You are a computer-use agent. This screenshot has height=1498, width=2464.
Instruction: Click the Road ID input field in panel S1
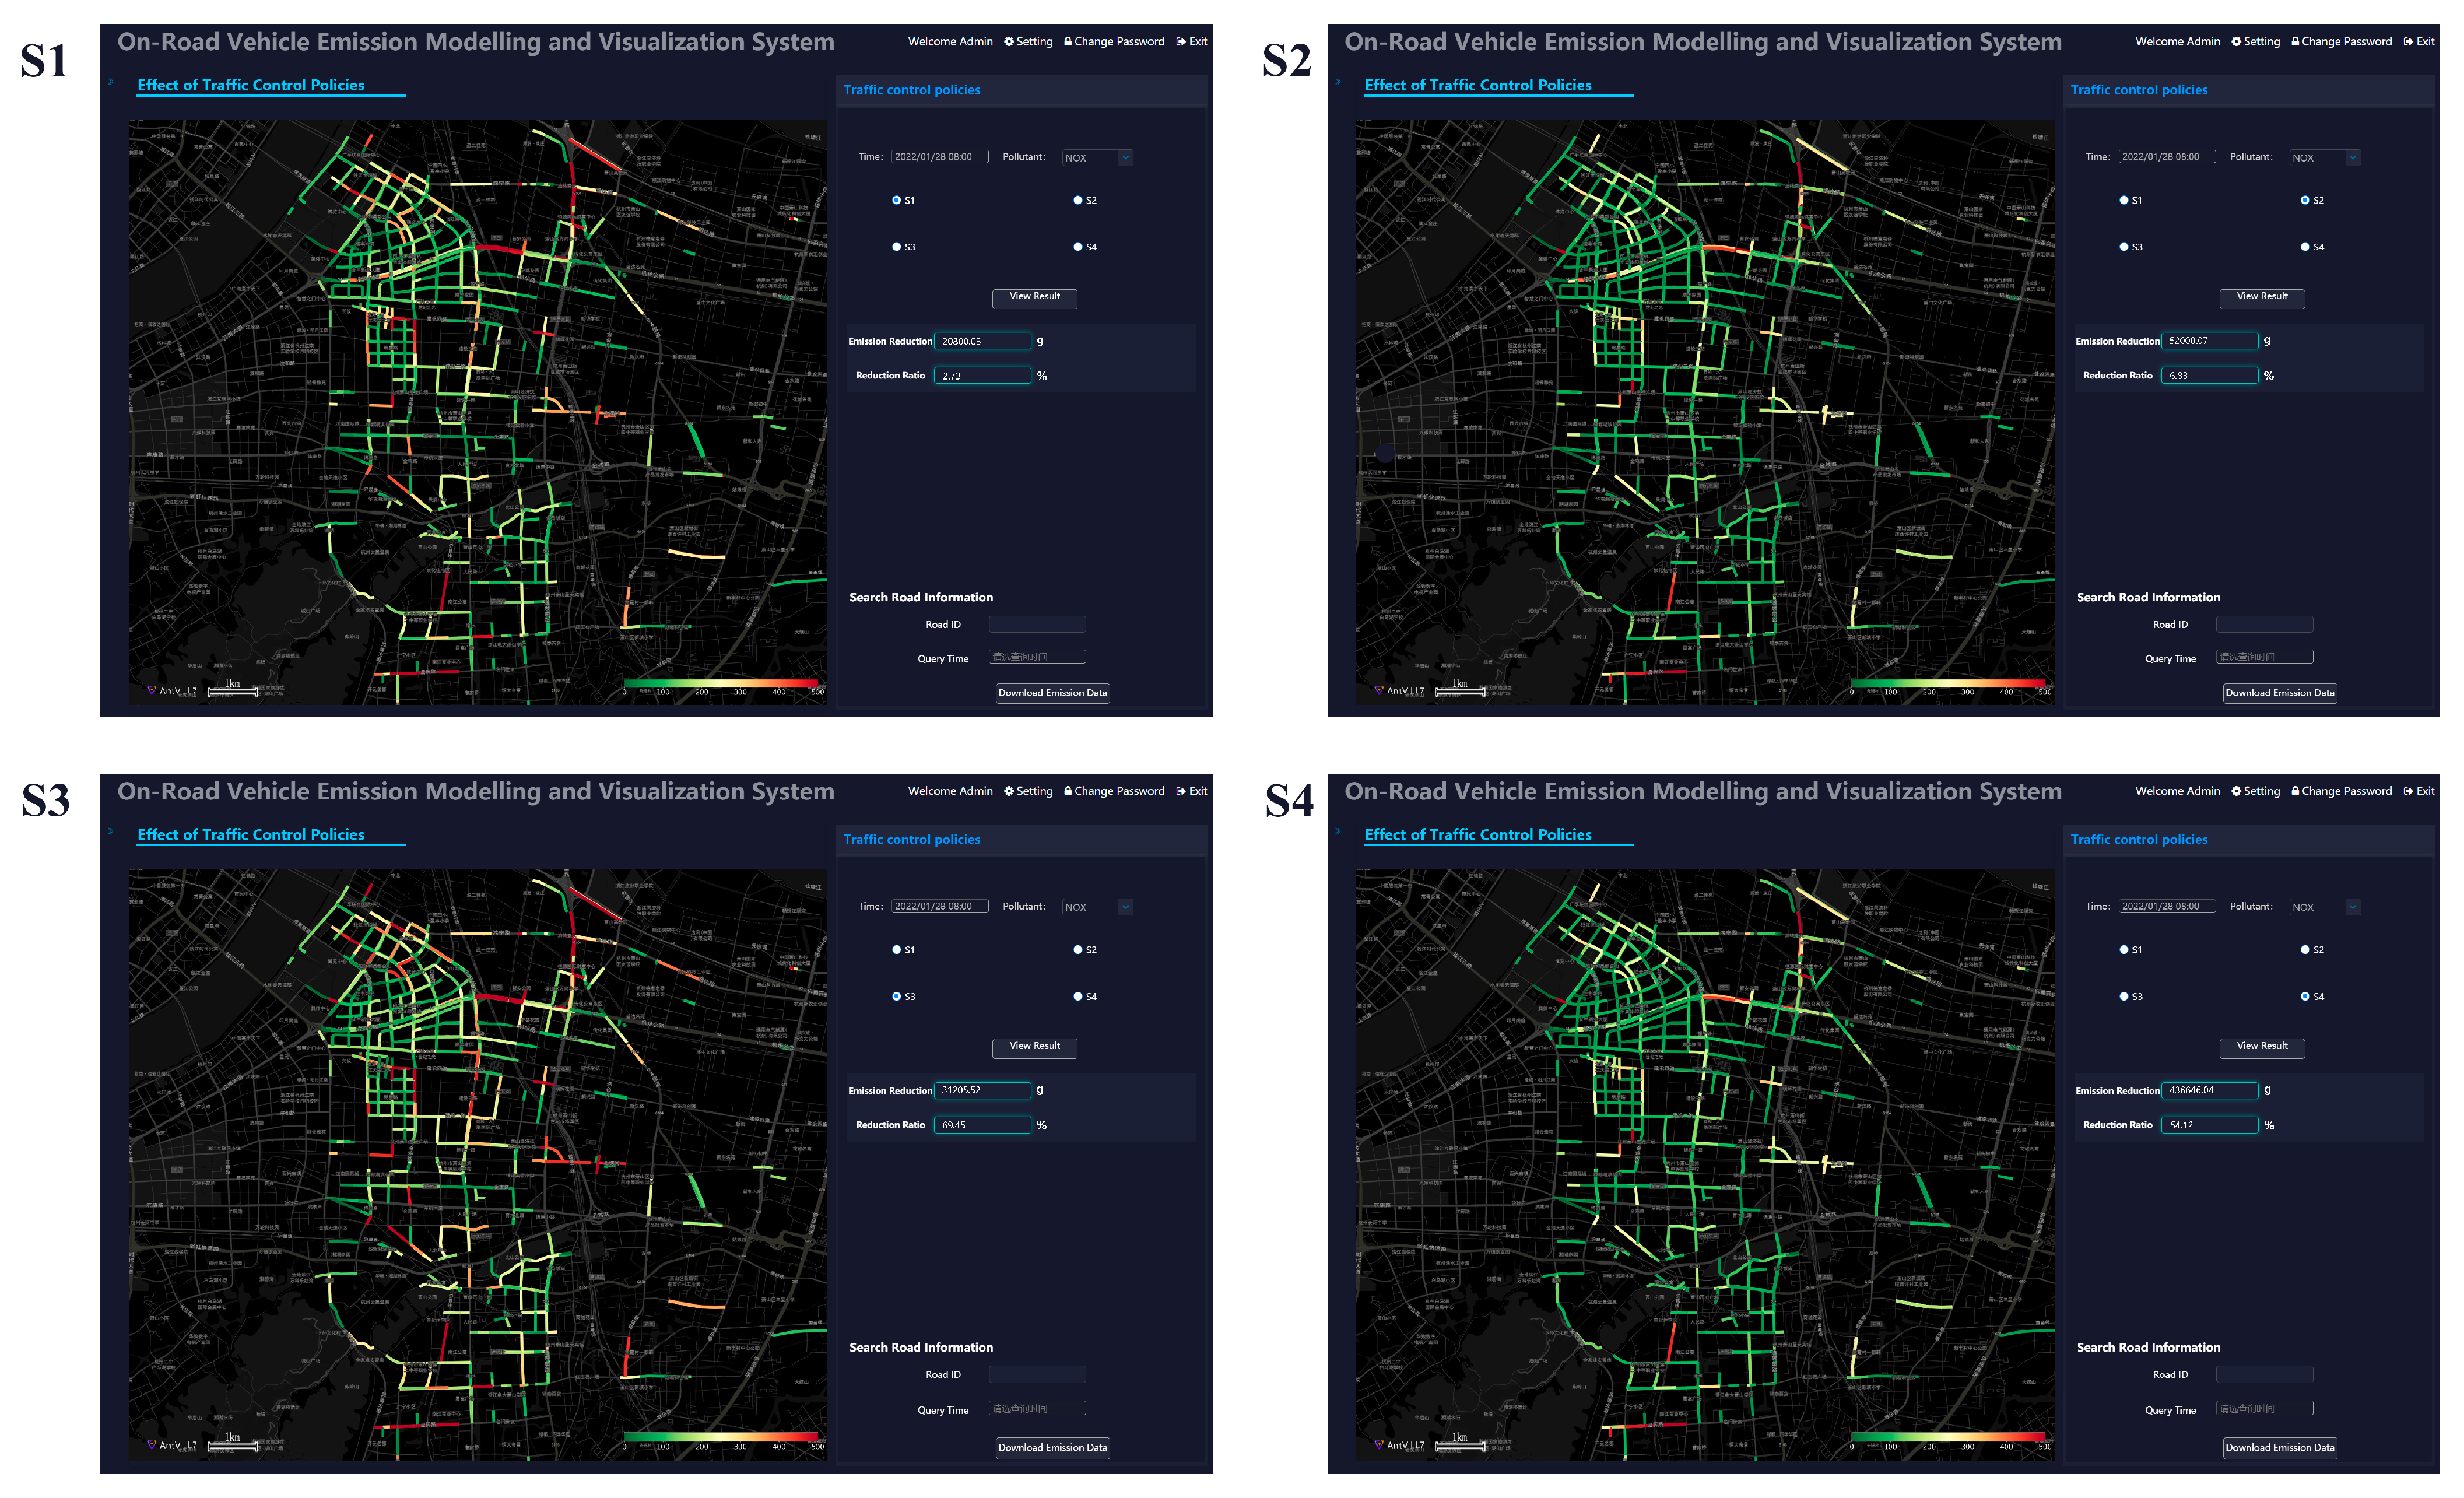1036,625
